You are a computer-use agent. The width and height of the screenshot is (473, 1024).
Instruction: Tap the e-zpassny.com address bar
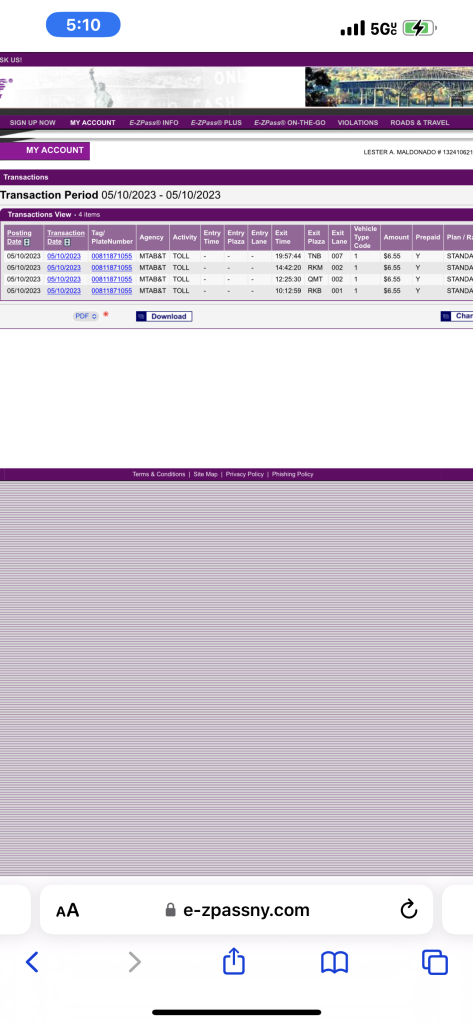[236, 910]
